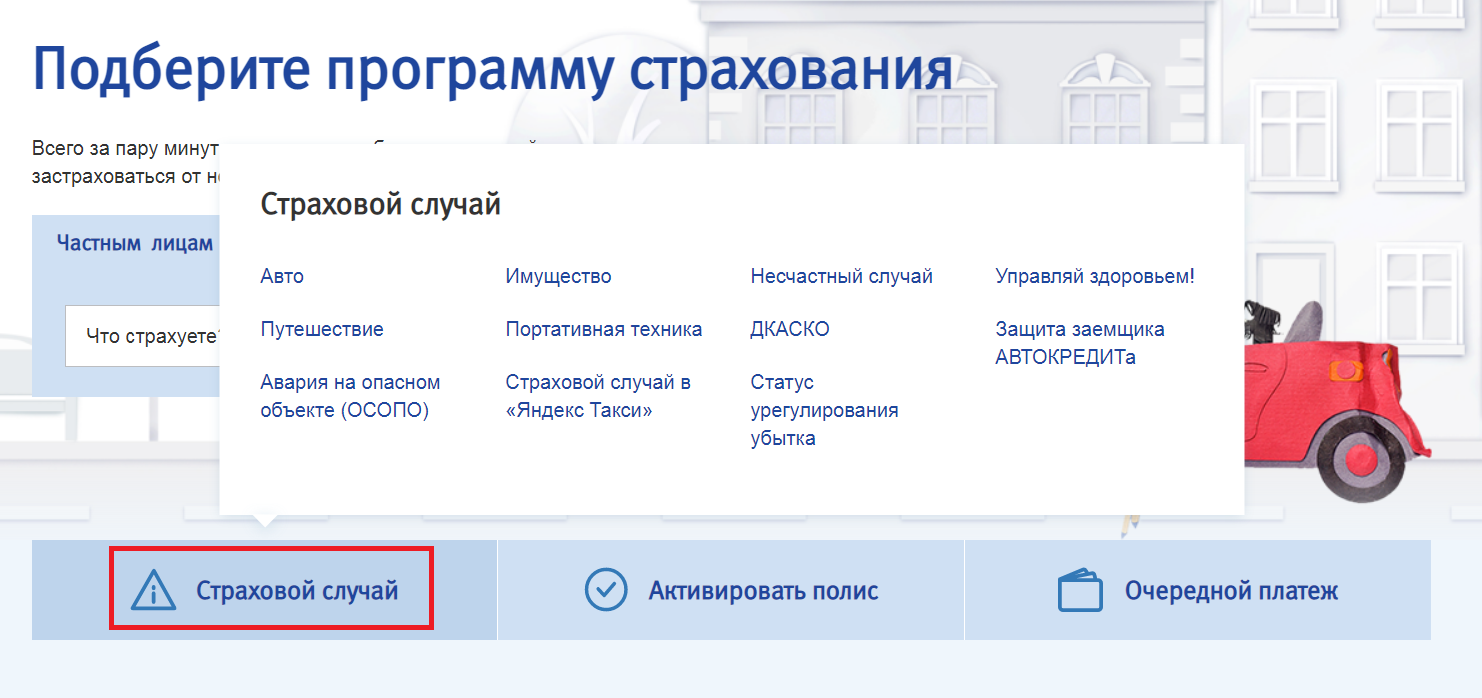Screen dimensions: 1482x698
Task: Click the ДКАСКО link
Action: 789,329
